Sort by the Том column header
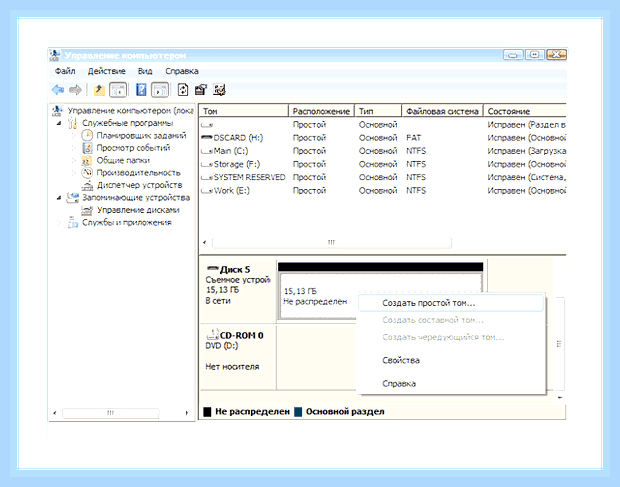The image size is (620, 487). coord(244,111)
